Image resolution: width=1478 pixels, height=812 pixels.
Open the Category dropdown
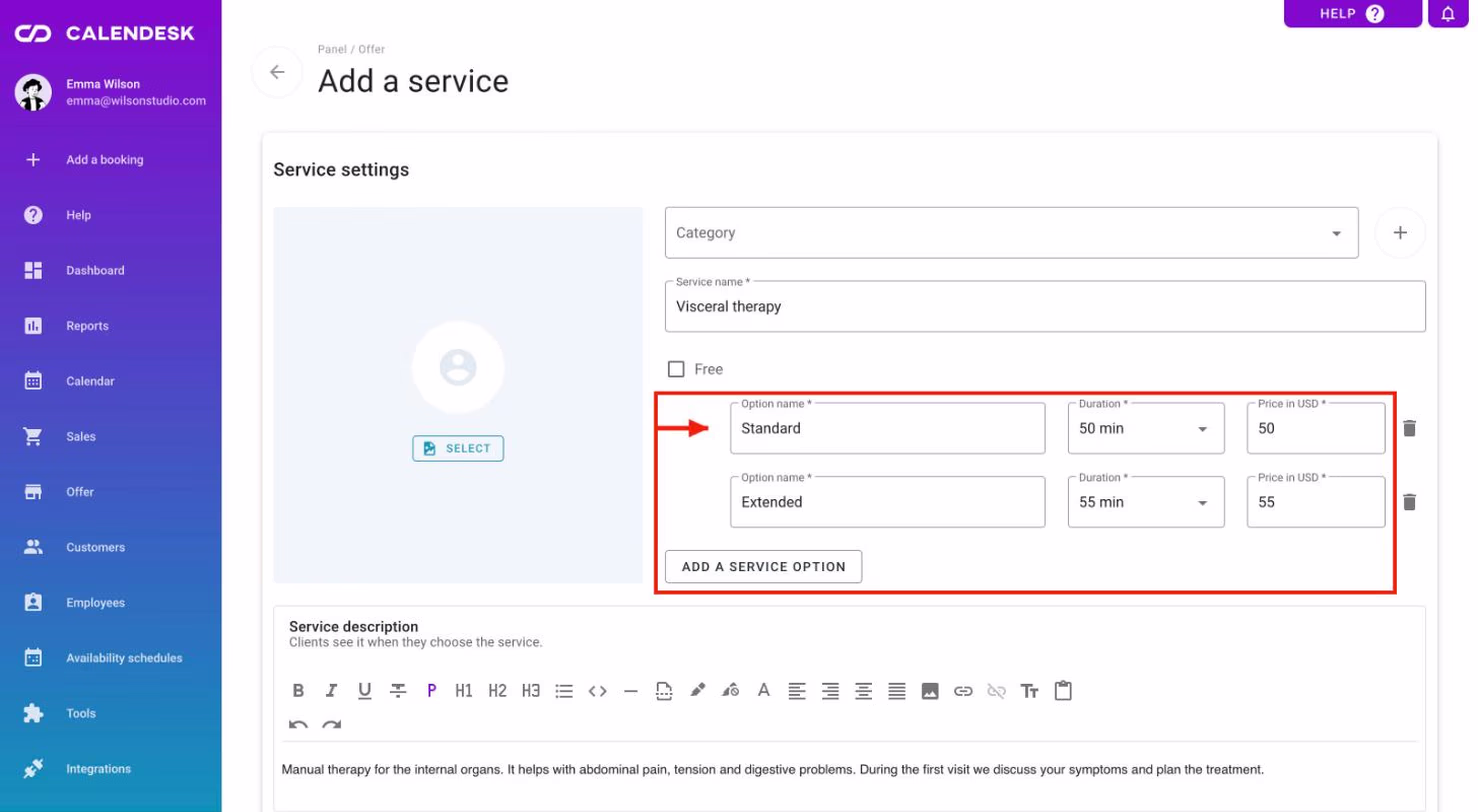tap(1011, 233)
